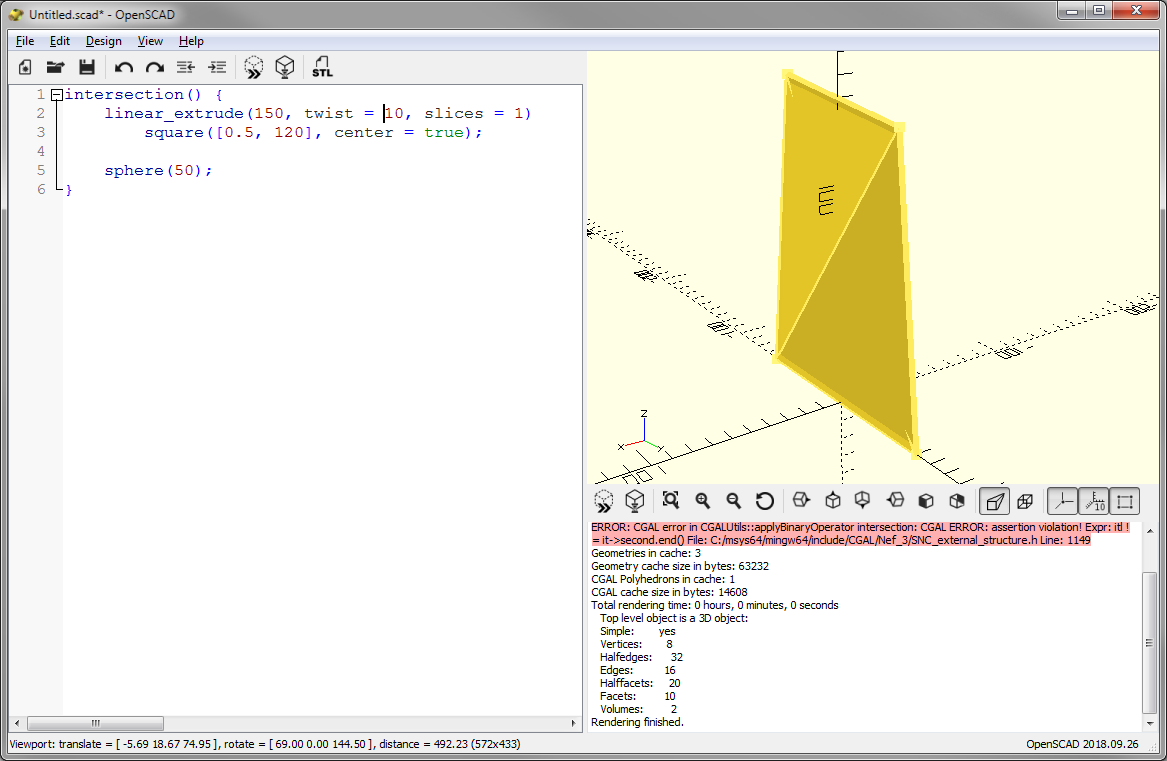
Task: Open an existing SCAD file
Action: point(55,66)
